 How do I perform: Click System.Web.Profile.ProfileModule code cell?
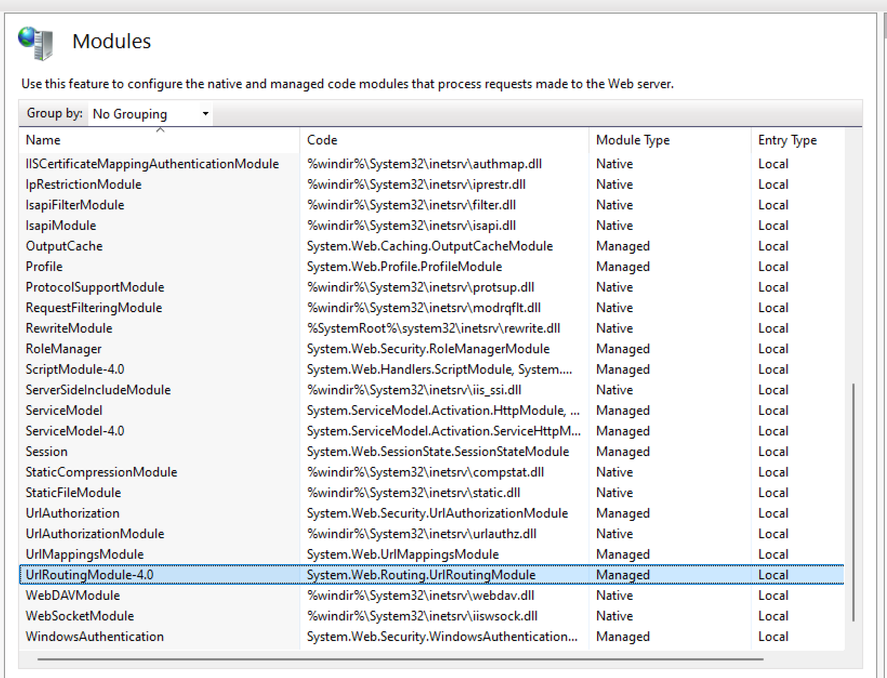click(404, 266)
